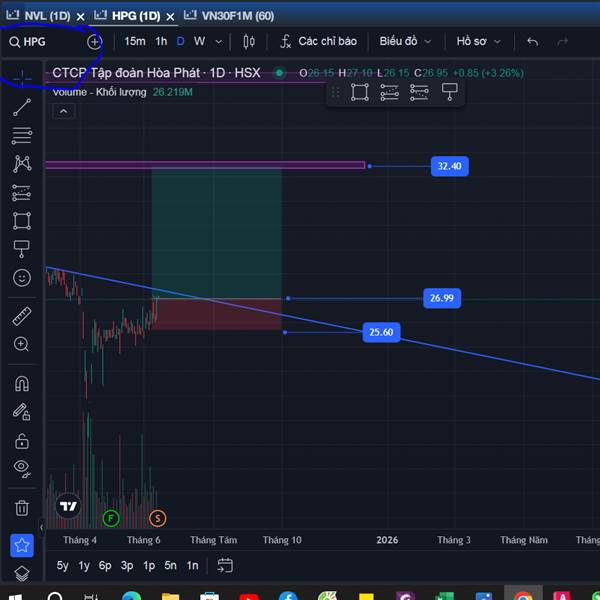
Task: Switch to 15m timeframe
Action: 135,41
